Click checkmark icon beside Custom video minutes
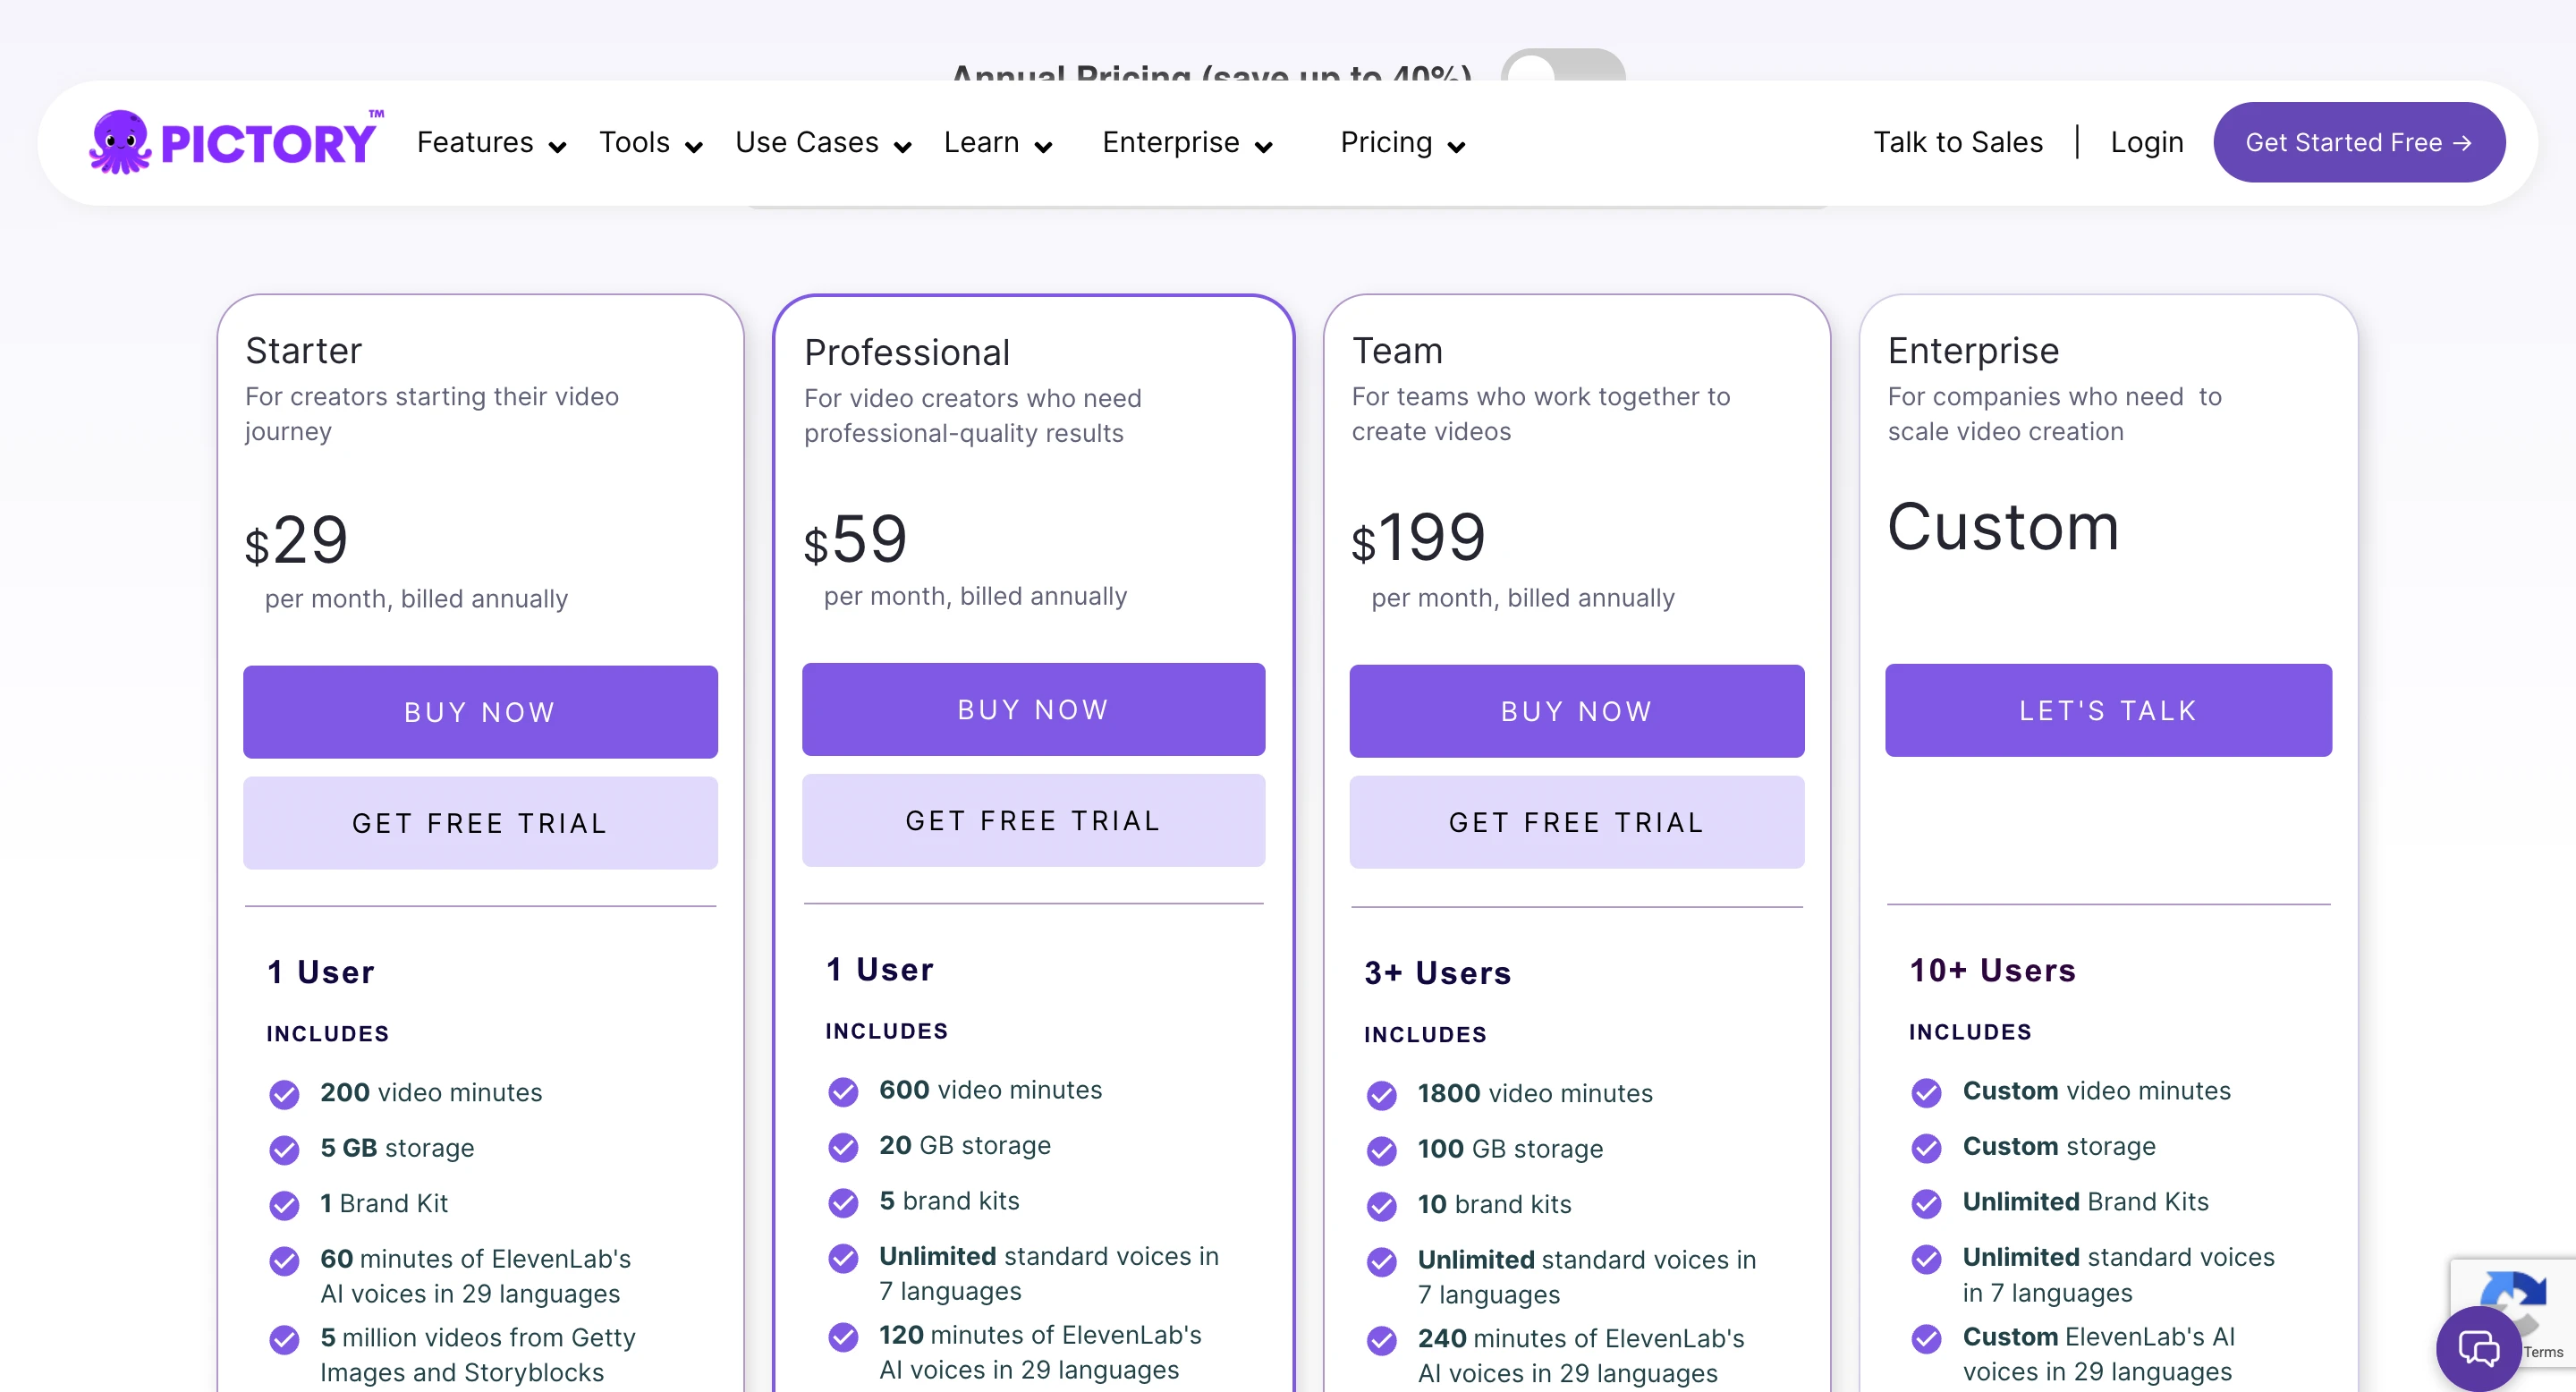2576x1392 pixels. 1926,1092
